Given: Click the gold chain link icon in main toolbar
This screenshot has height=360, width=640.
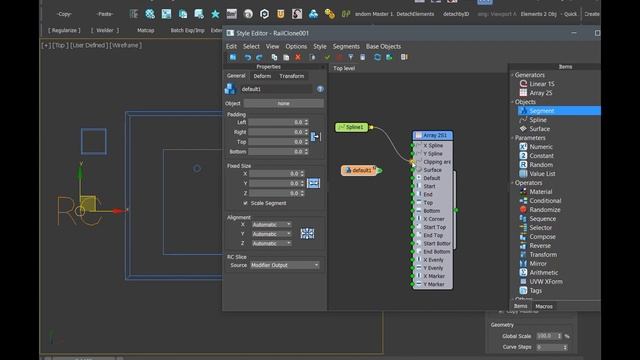Looking at the screenshot, I should tap(330, 14).
